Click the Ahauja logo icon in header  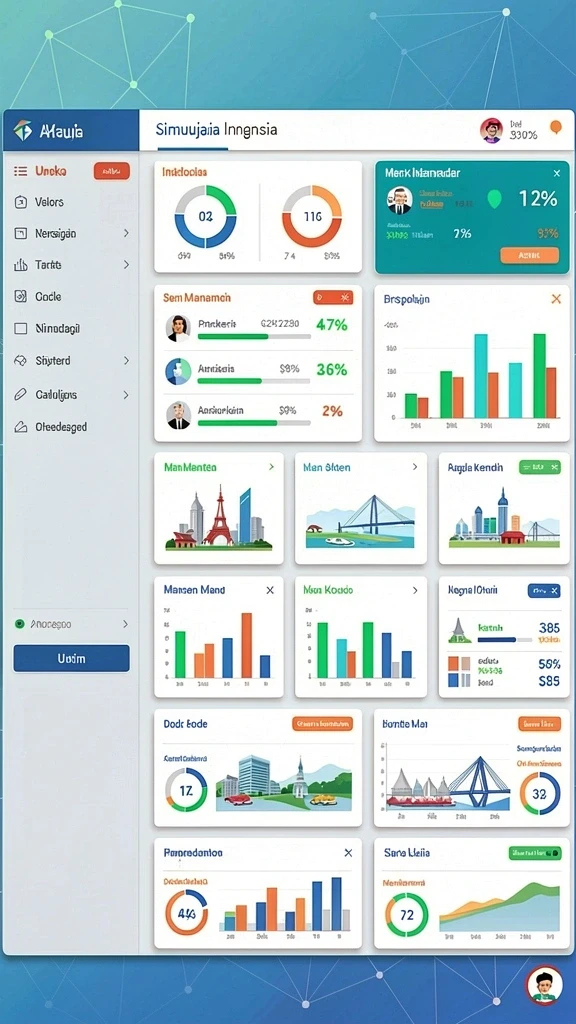click(x=22, y=131)
